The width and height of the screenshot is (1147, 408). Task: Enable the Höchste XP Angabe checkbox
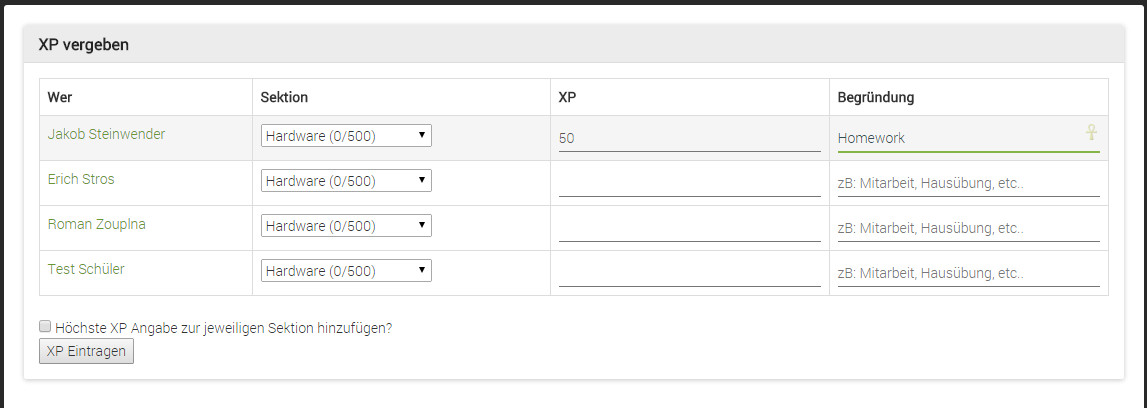coord(45,327)
